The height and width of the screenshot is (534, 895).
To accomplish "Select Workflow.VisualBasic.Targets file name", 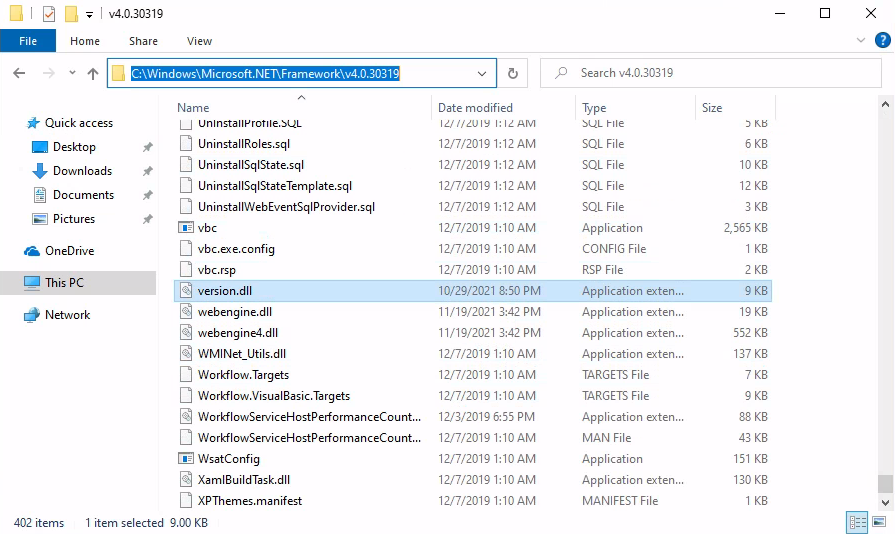I will [x=273, y=396].
